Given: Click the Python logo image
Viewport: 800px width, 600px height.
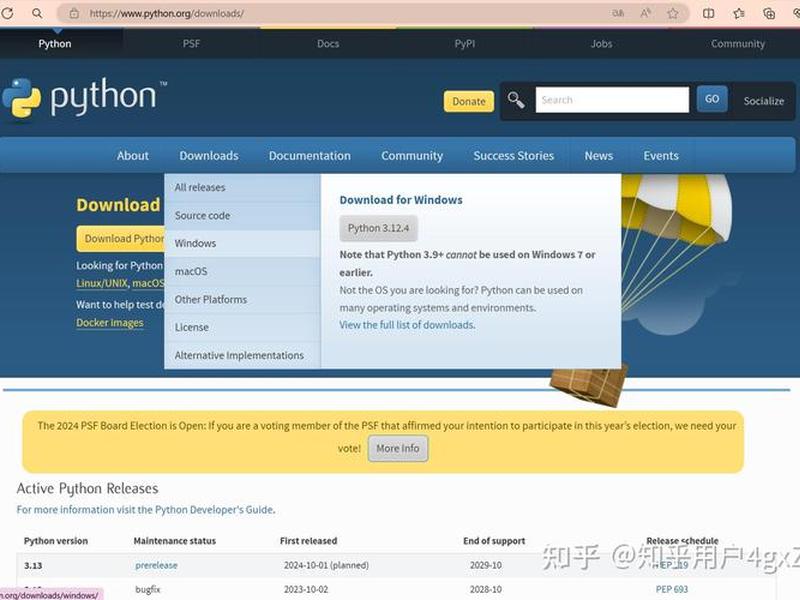Looking at the screenshot, I should (x=85, y=97).
